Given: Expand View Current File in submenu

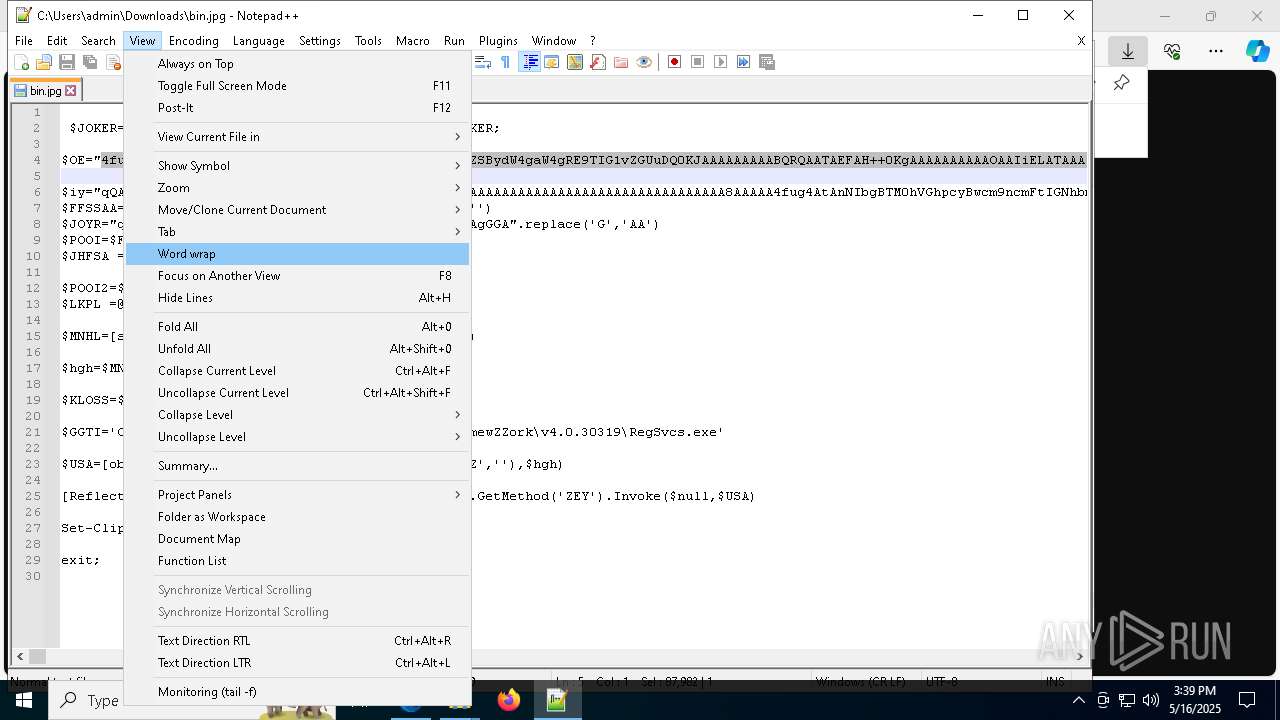Looking at the screenshot, I should [x=298, y=137].
